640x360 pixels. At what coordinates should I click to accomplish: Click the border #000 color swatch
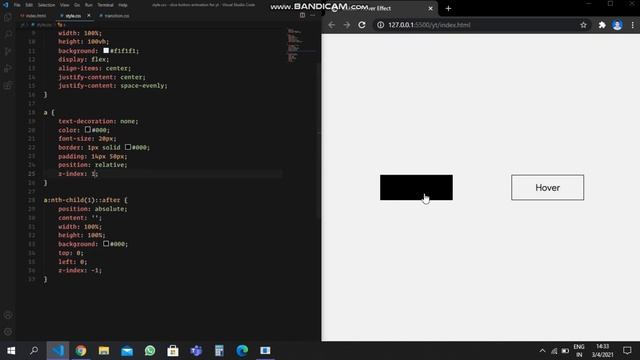coord(128,147)
